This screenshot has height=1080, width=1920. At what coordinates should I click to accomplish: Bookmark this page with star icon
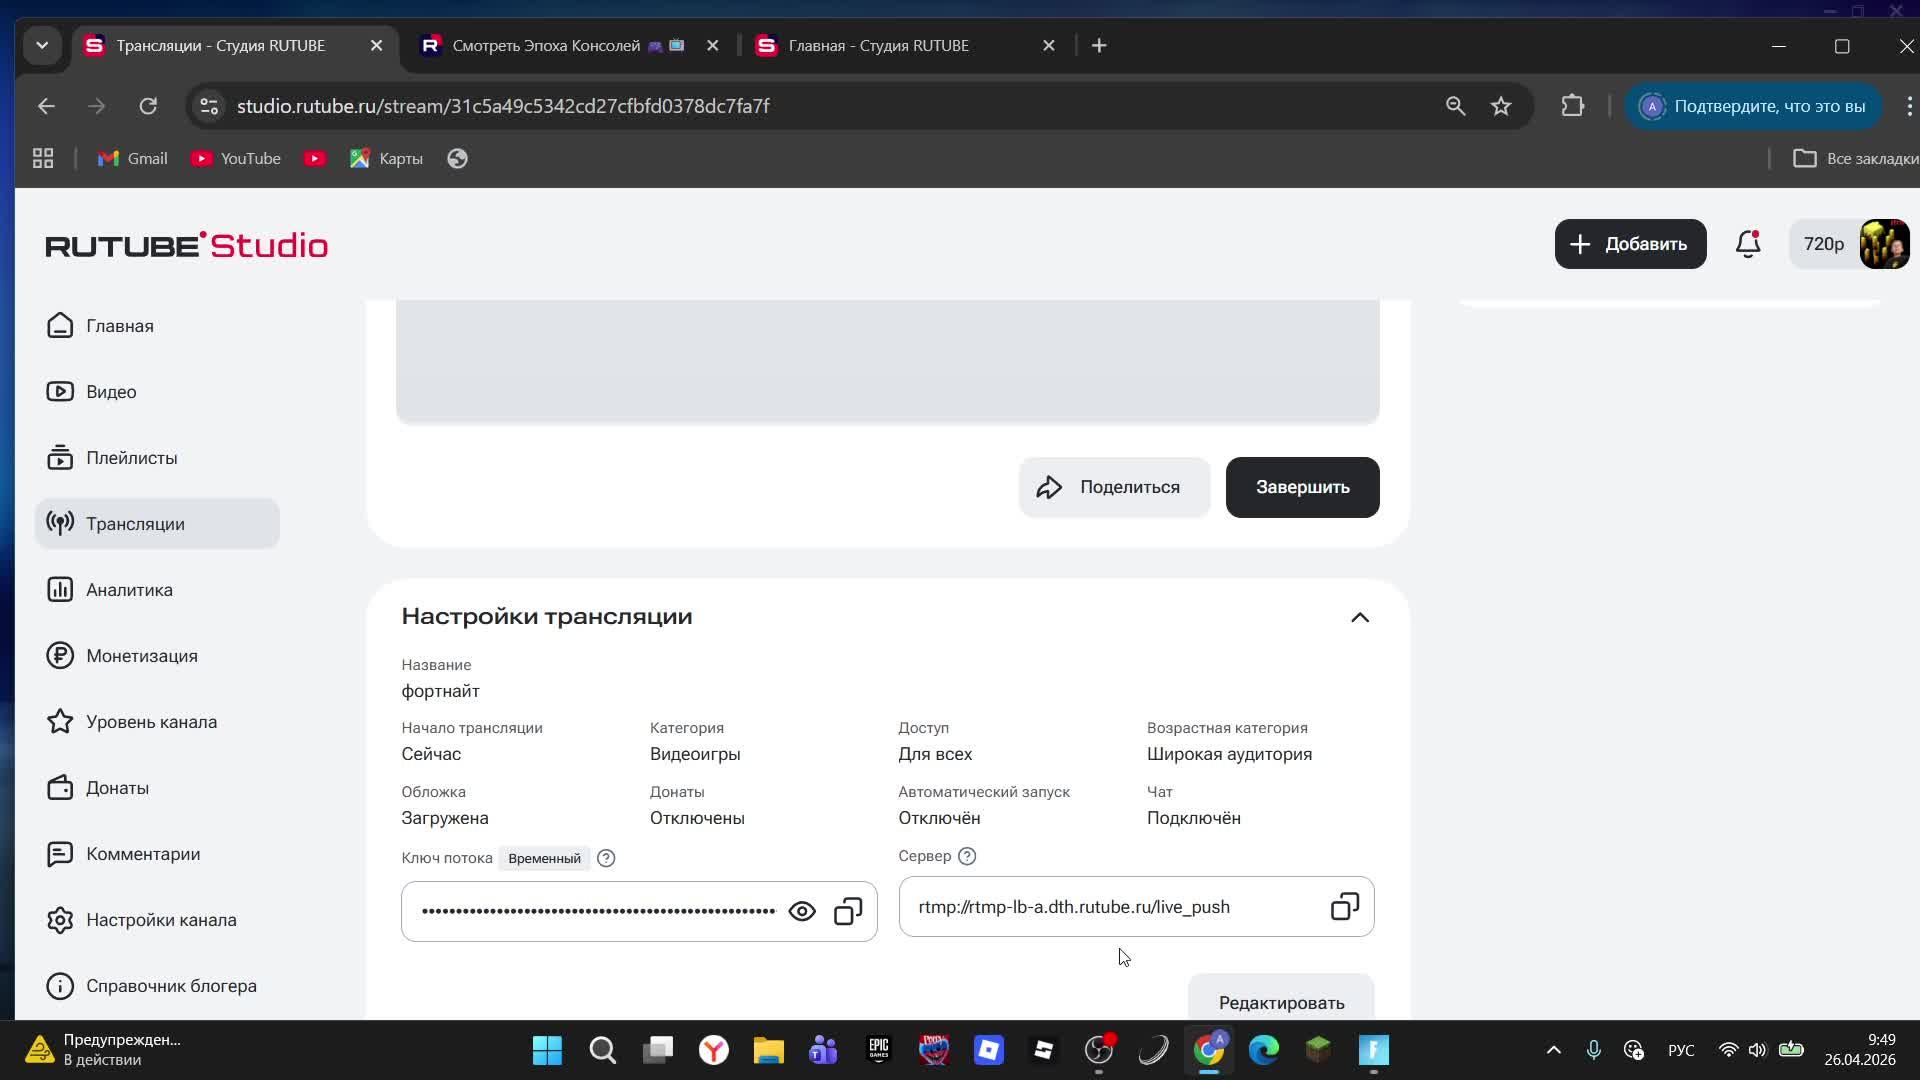[x=1501, y=106]
